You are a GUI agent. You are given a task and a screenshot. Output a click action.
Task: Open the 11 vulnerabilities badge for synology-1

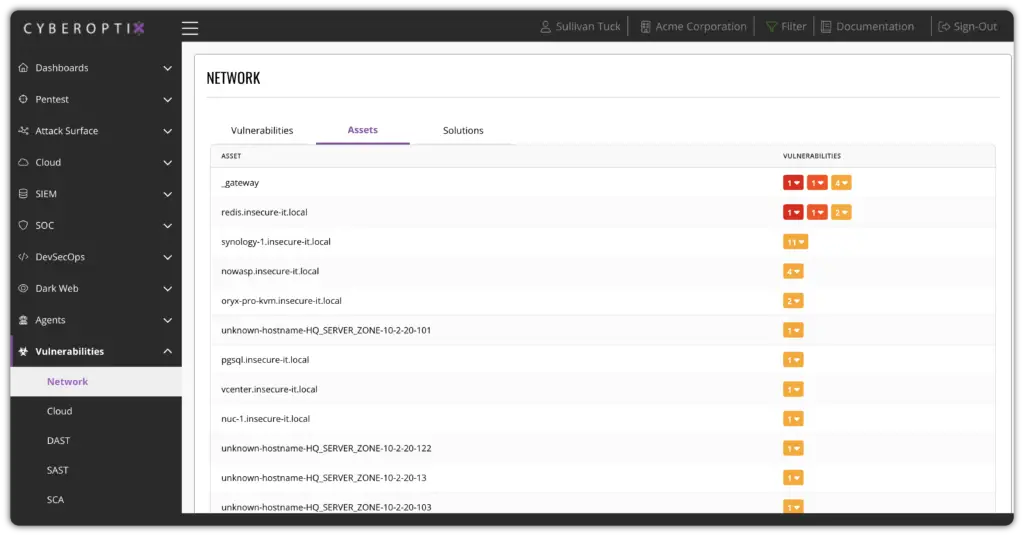pyautogui.click(x=795, y=242)
